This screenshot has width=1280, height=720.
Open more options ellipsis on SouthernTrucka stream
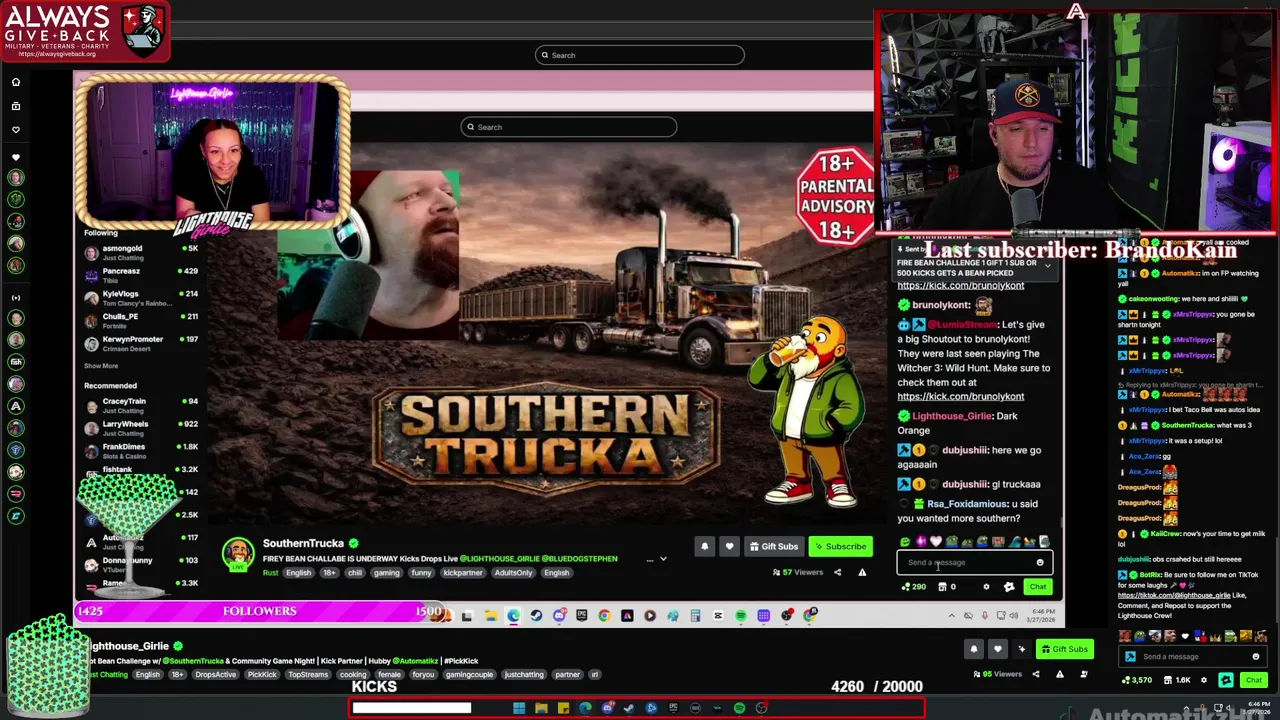649,560
